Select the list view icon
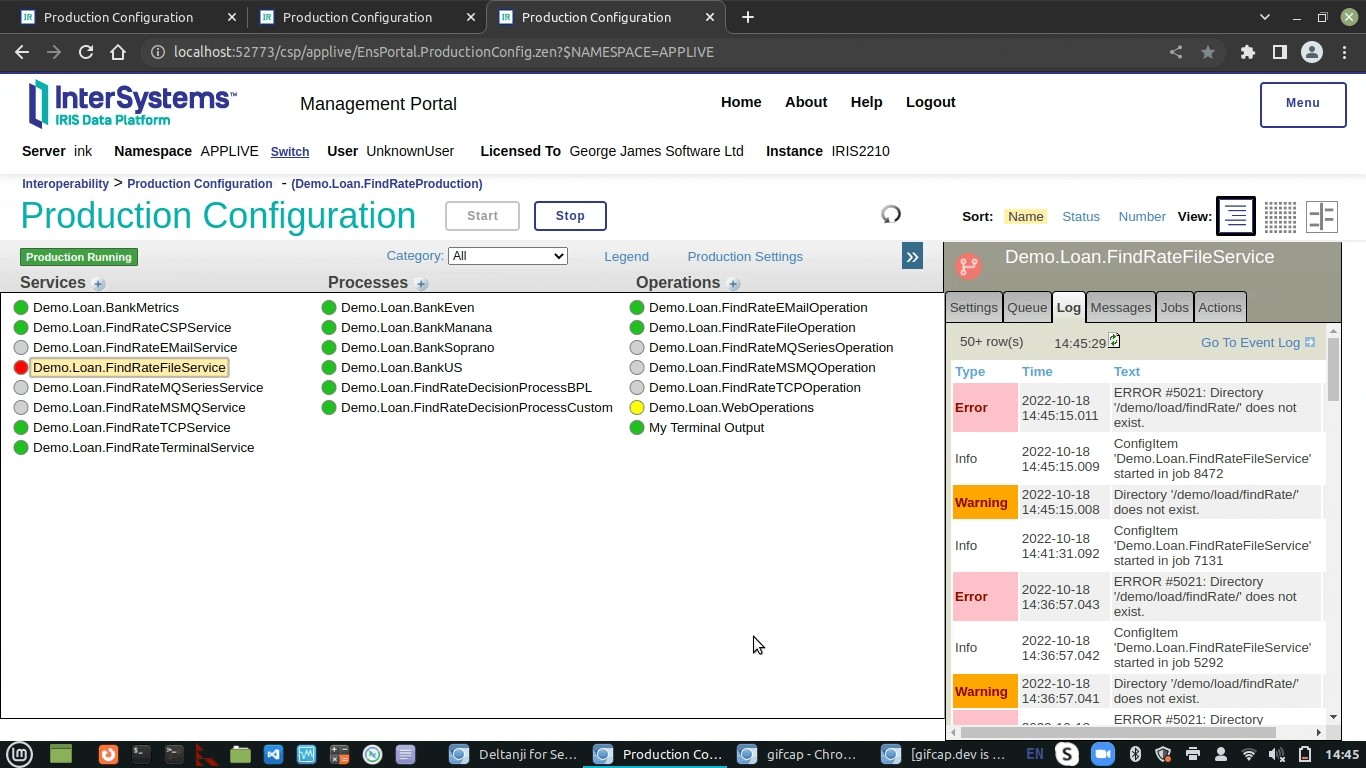1366x768 pixels. tap(1235, 216)
